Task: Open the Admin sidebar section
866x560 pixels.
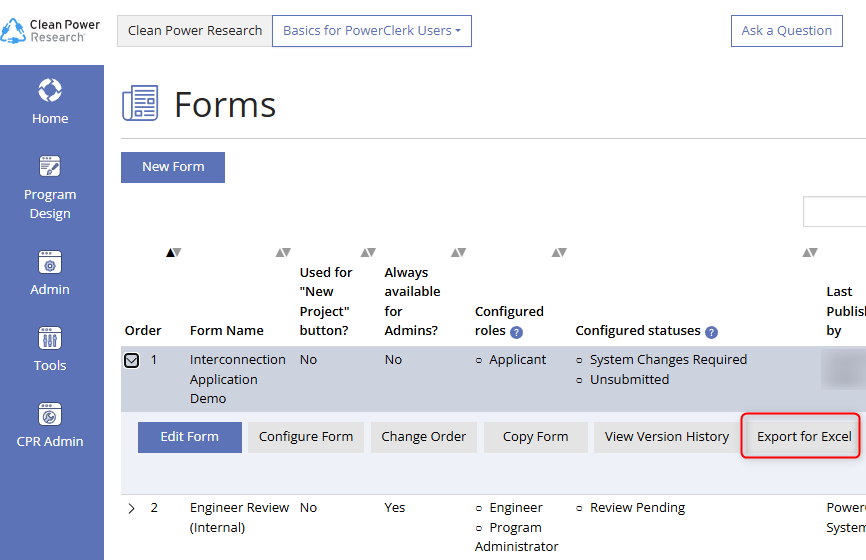Action: [x=50, y=273]
